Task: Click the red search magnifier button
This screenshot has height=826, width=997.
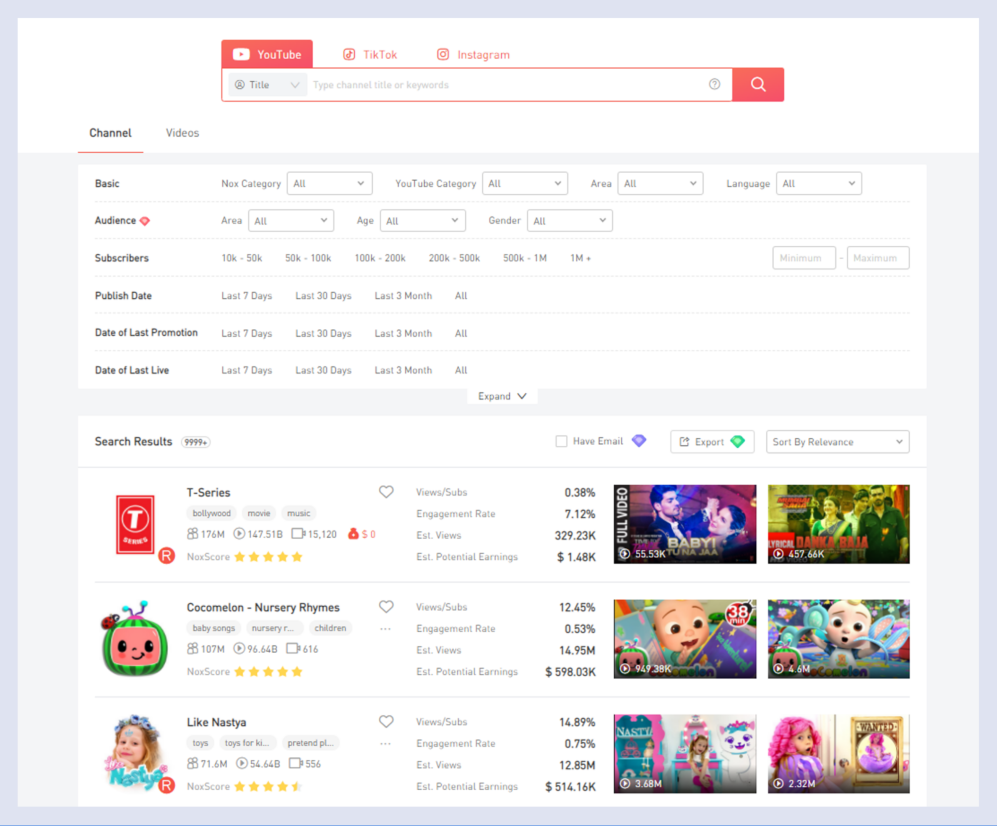Action: click(x=758, y=85)
